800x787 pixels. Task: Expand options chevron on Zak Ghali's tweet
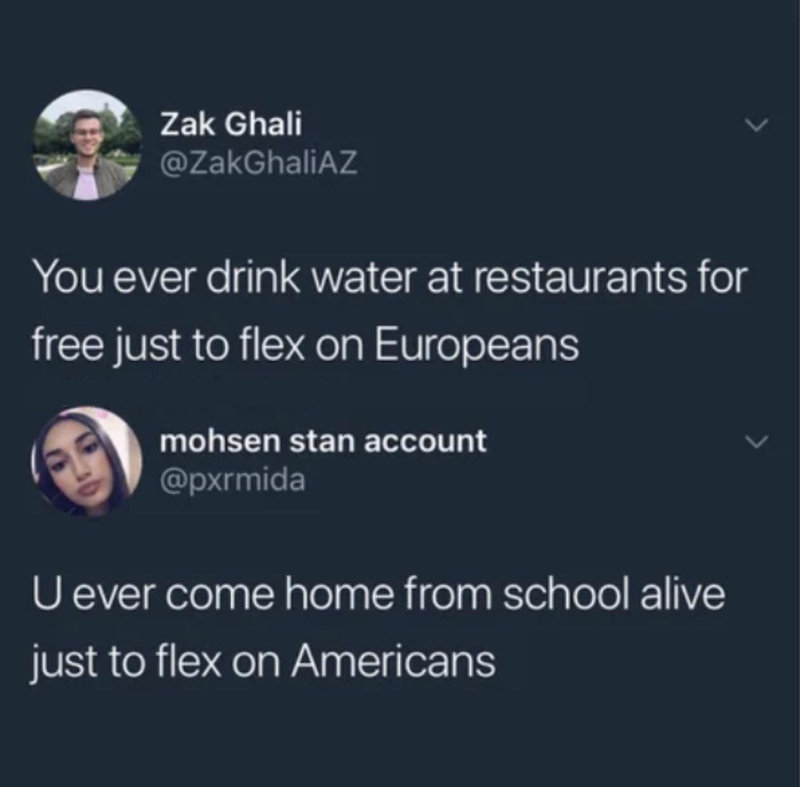[756, 125]
